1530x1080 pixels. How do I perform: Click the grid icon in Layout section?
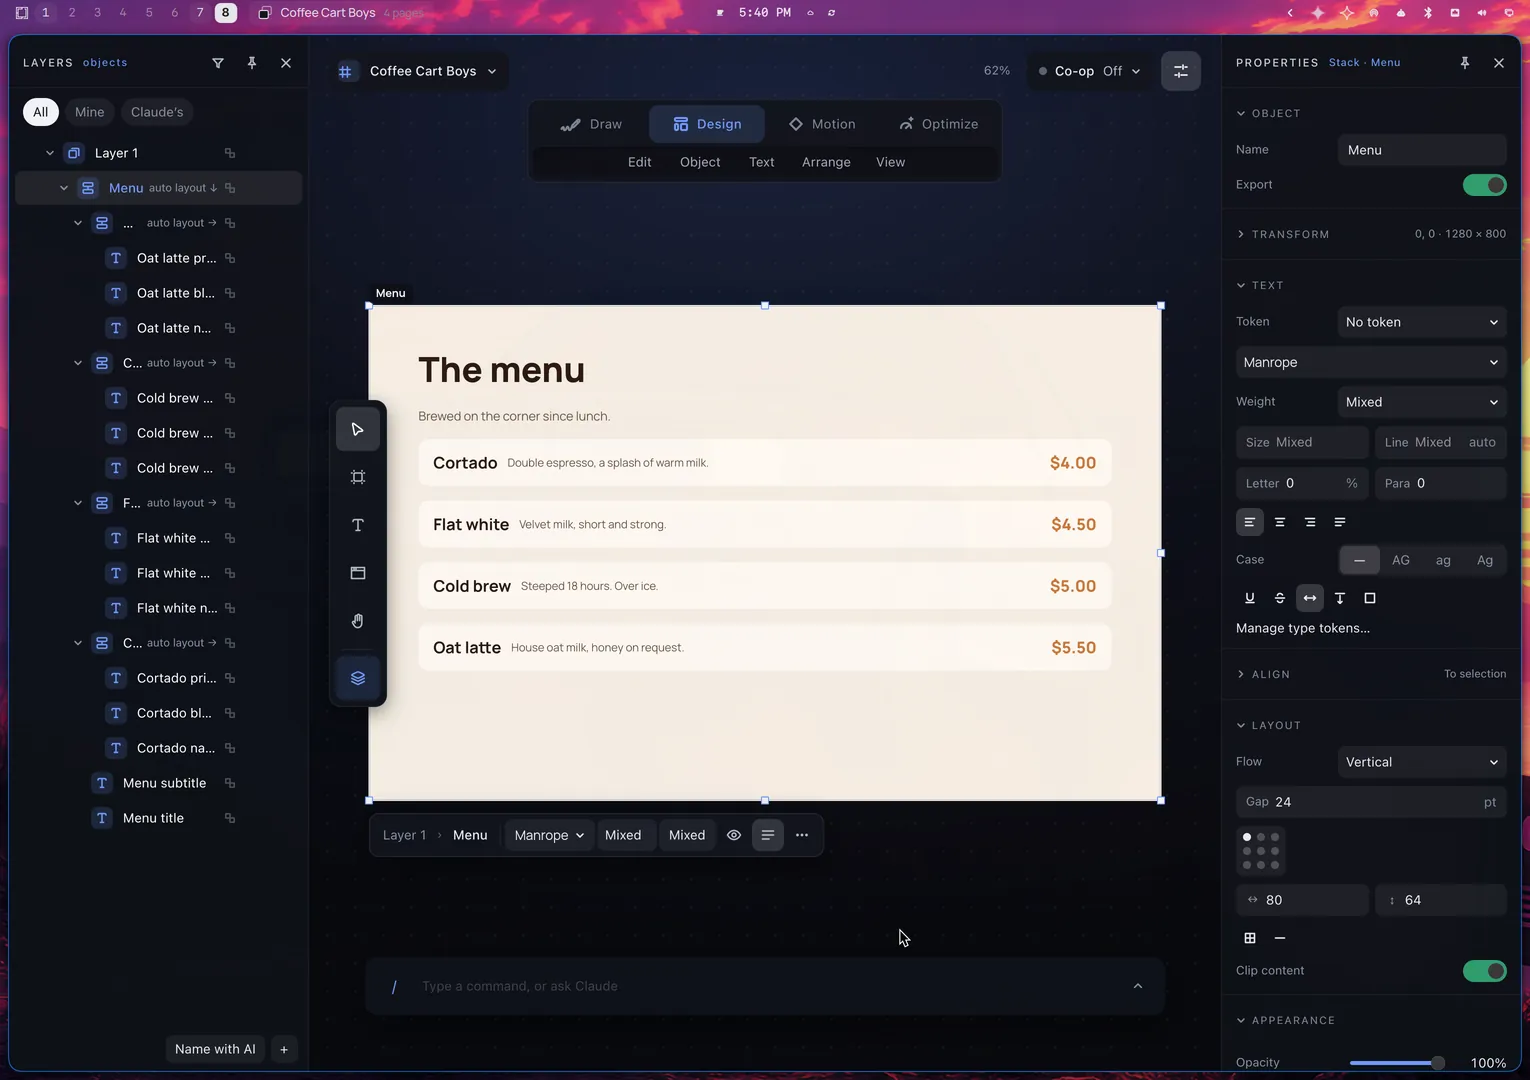1250,938
